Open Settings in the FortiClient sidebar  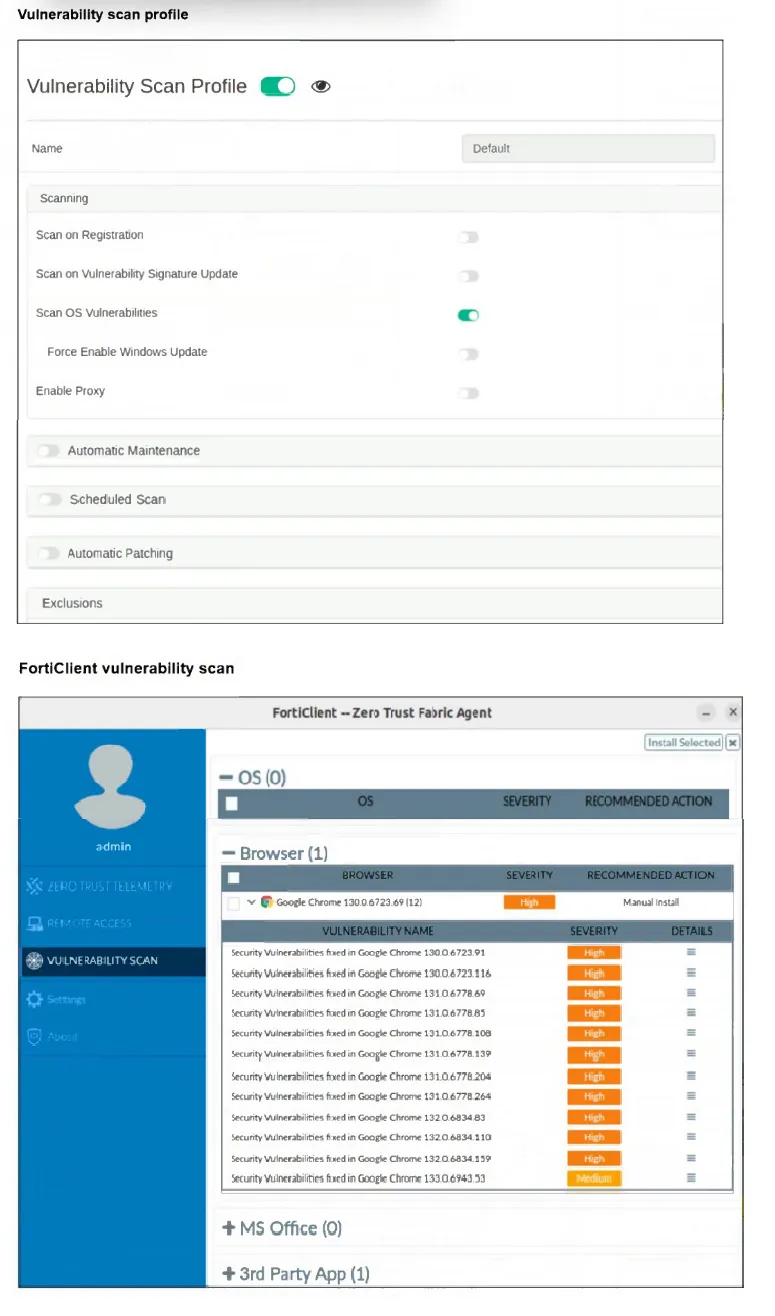[112, 999]
